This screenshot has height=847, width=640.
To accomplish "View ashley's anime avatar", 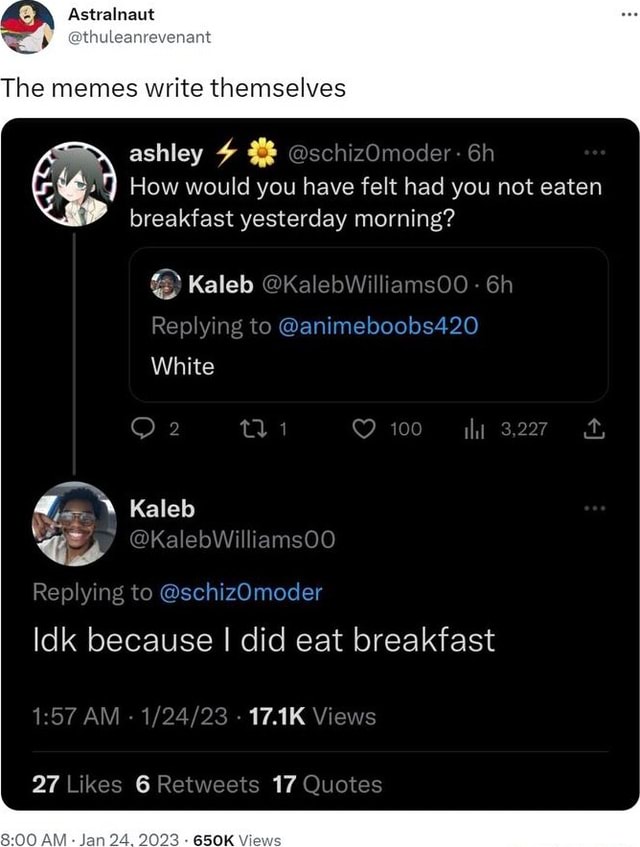I will click(75, 184).
